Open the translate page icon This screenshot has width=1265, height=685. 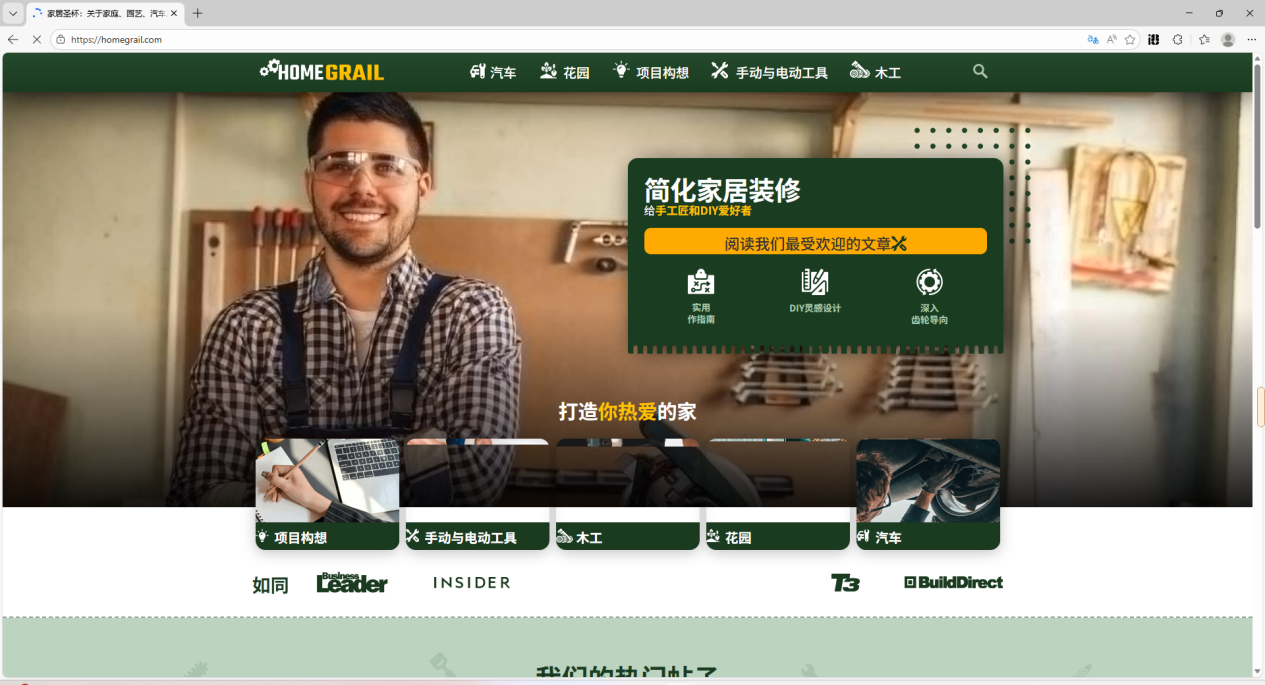click(1092, 39)
